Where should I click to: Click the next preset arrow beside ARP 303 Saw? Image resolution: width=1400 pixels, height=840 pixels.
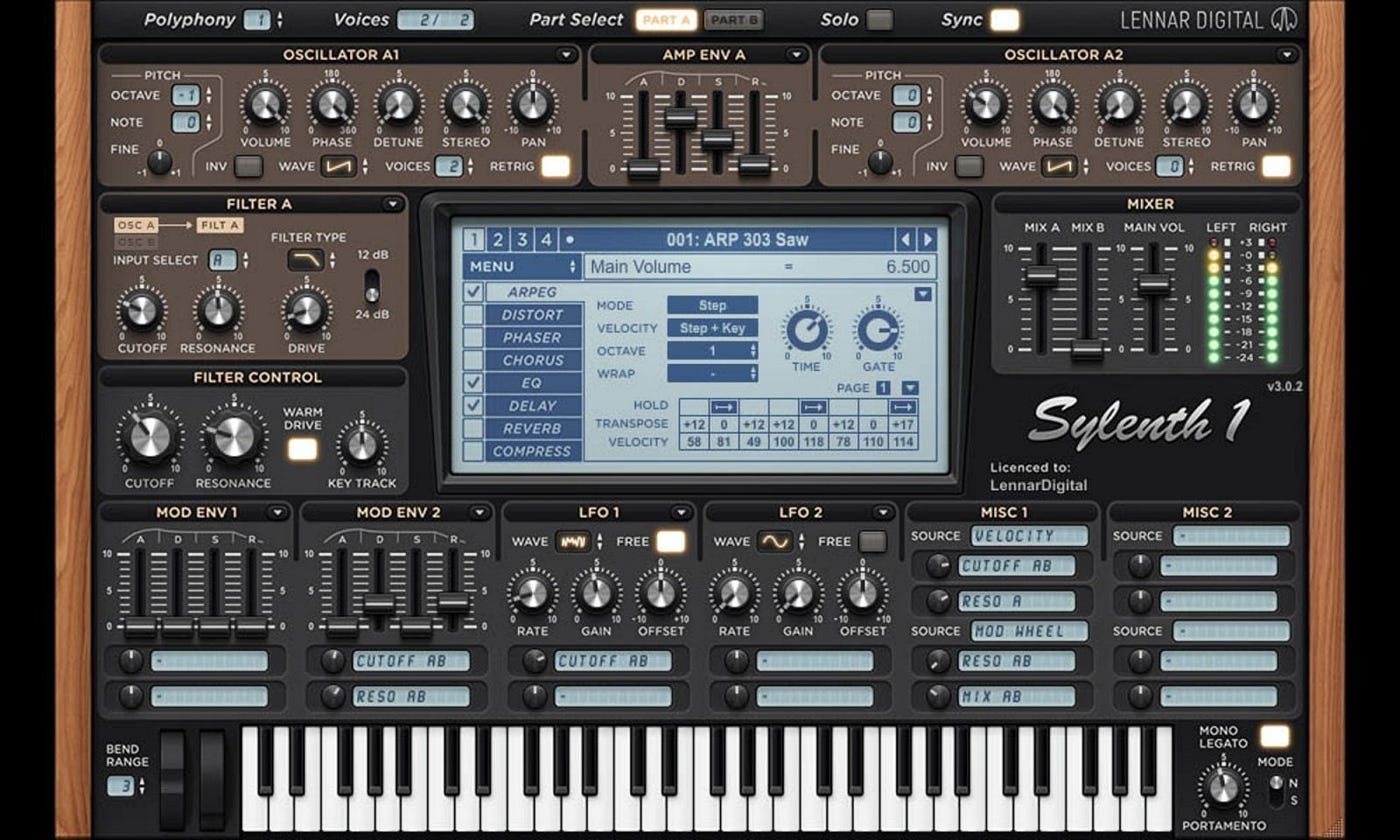pos(925,240)
